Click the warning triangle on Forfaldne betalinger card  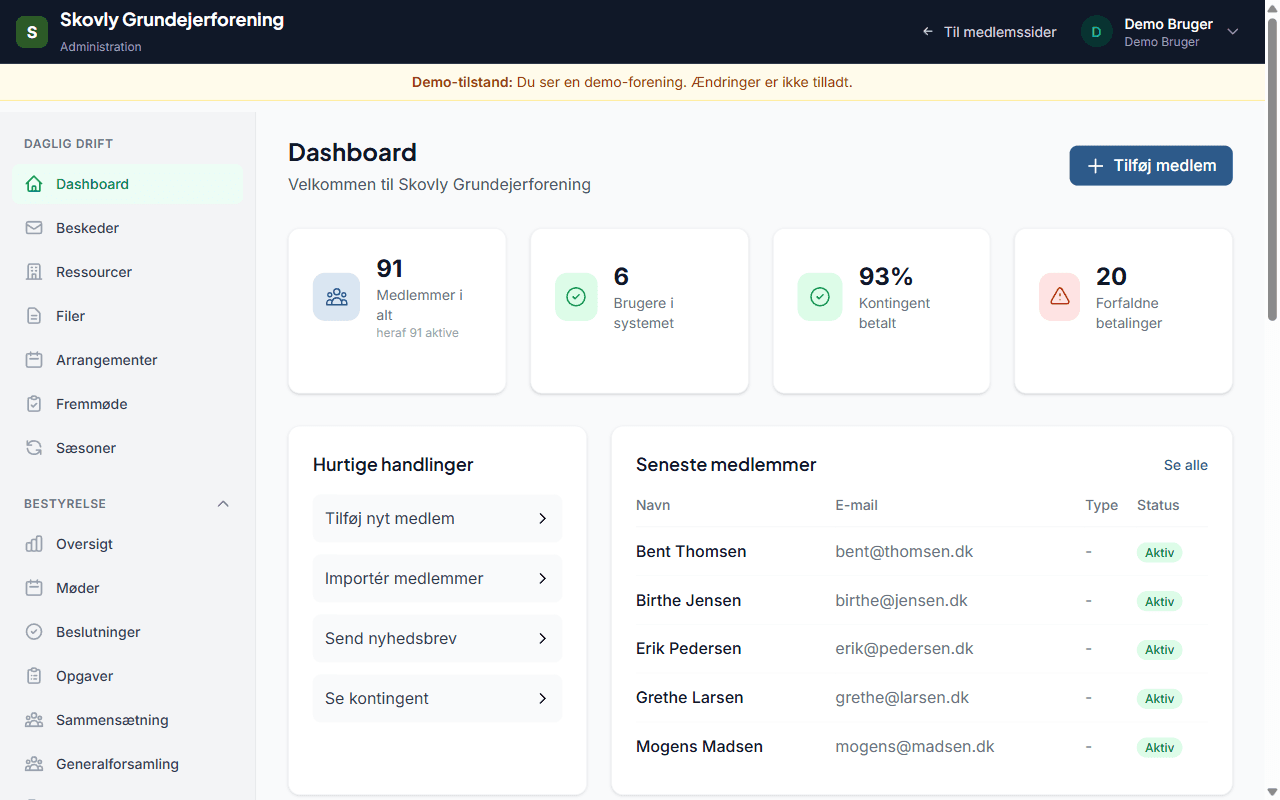1060,297
